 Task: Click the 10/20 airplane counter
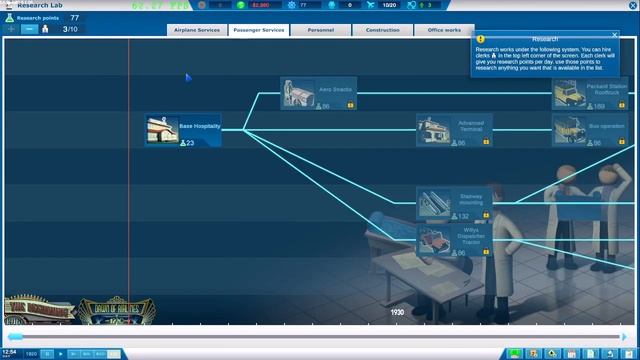tap(389, 5)
